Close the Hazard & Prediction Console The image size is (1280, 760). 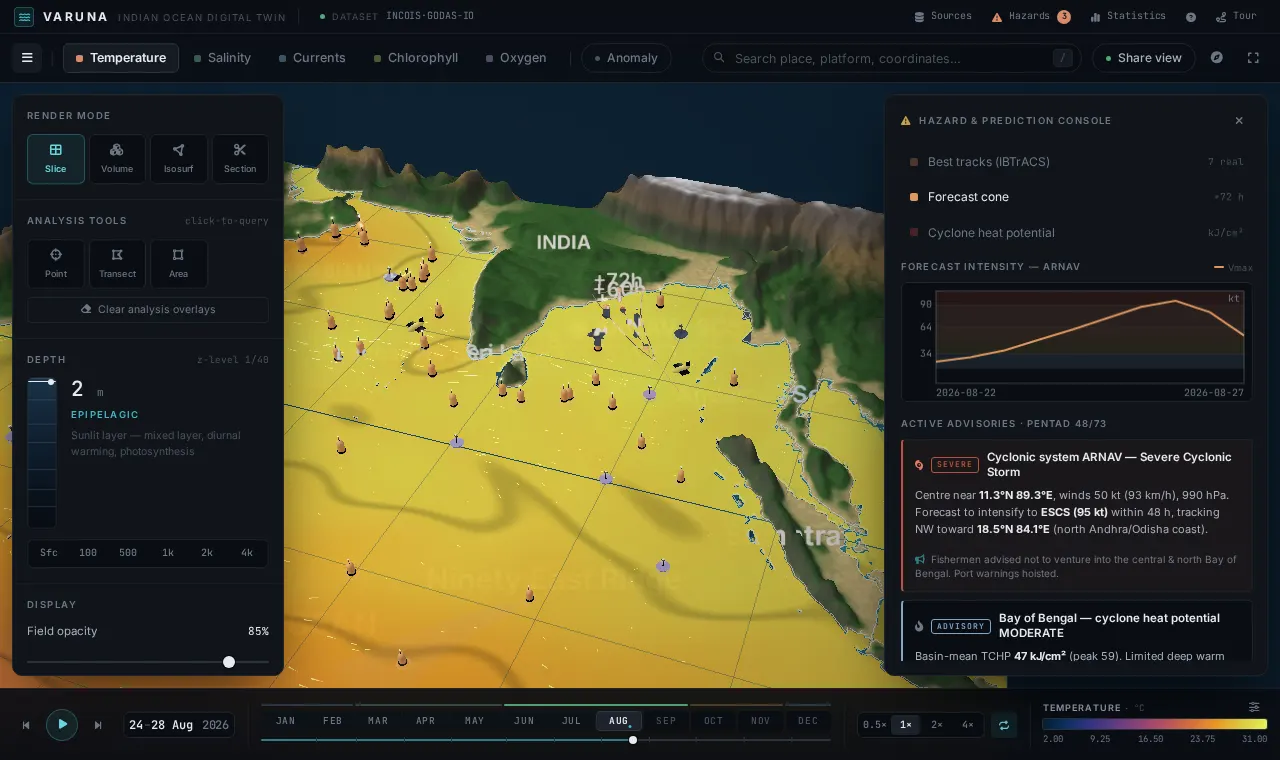click(x=1239, y=120)
